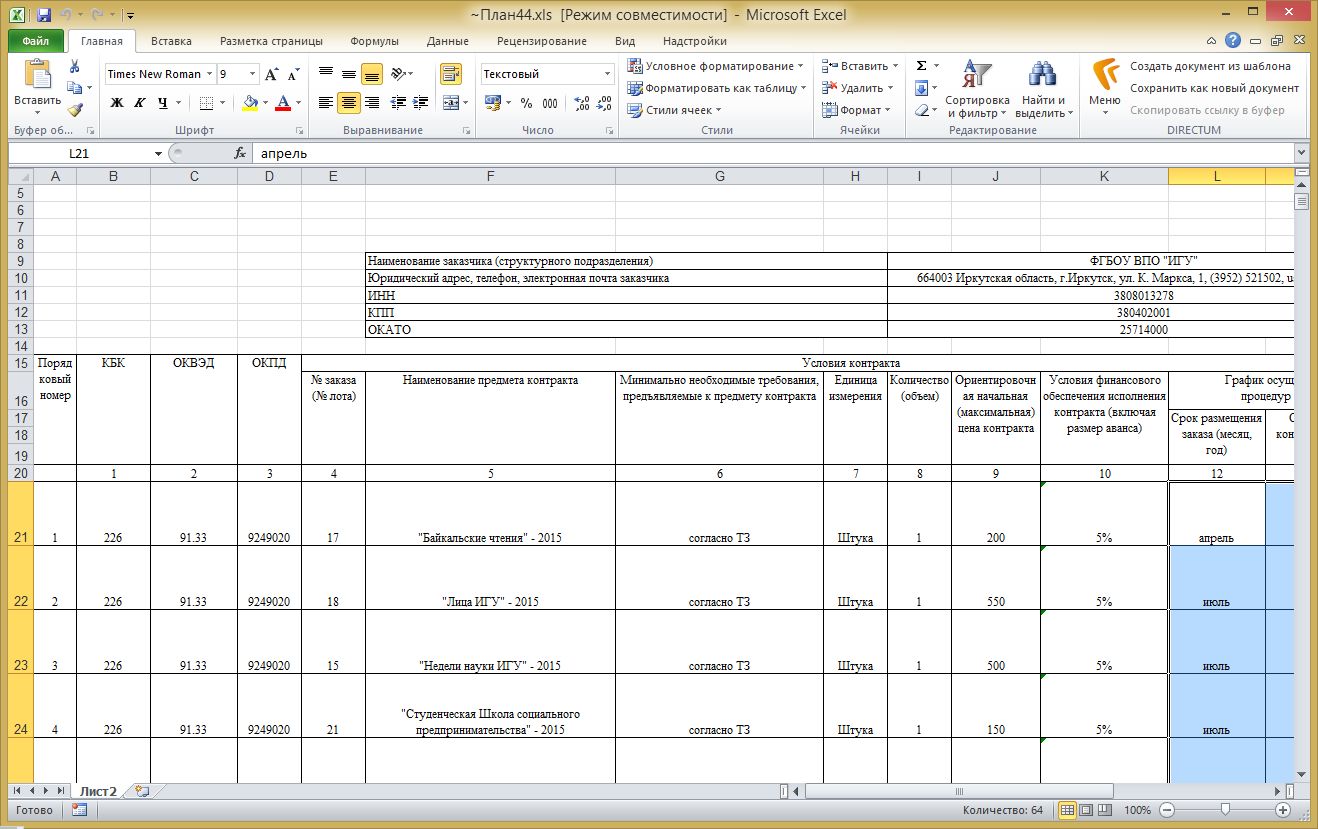Toggle italic К formatting
The width and height of the screenshot is (1318, 829).
click(x=139, y=103)
